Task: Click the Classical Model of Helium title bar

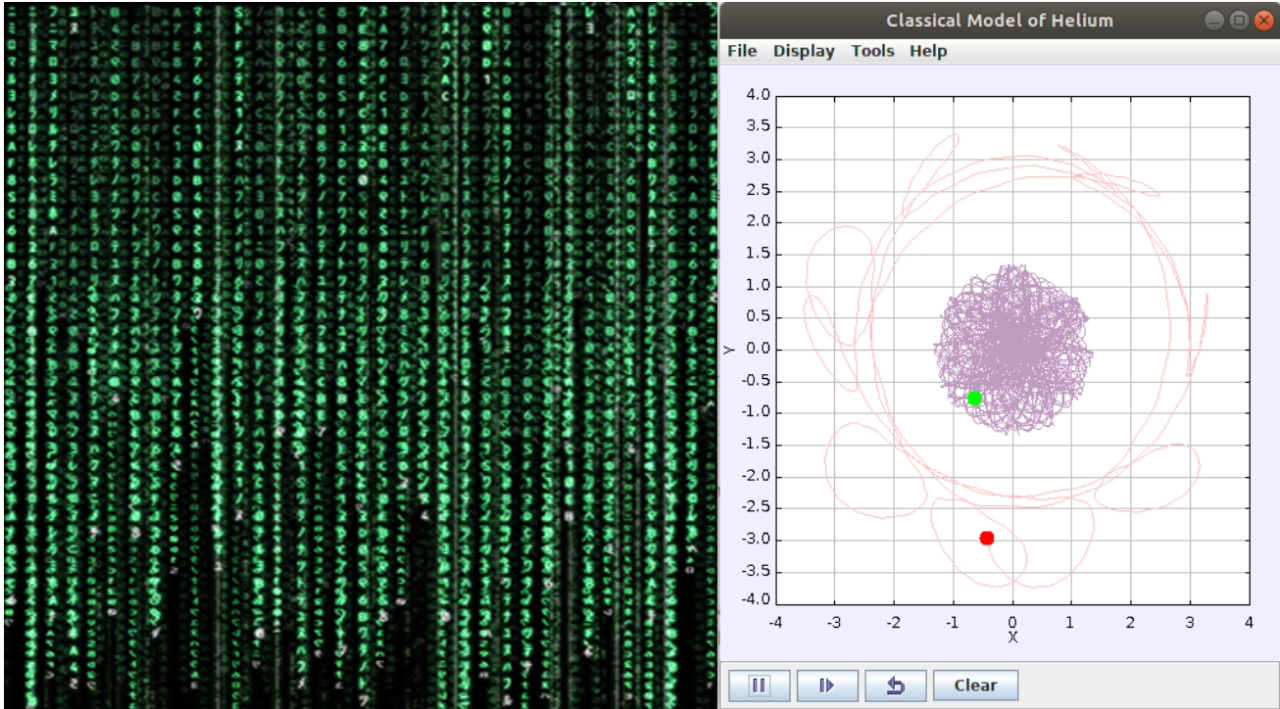Action: point(998,20)
